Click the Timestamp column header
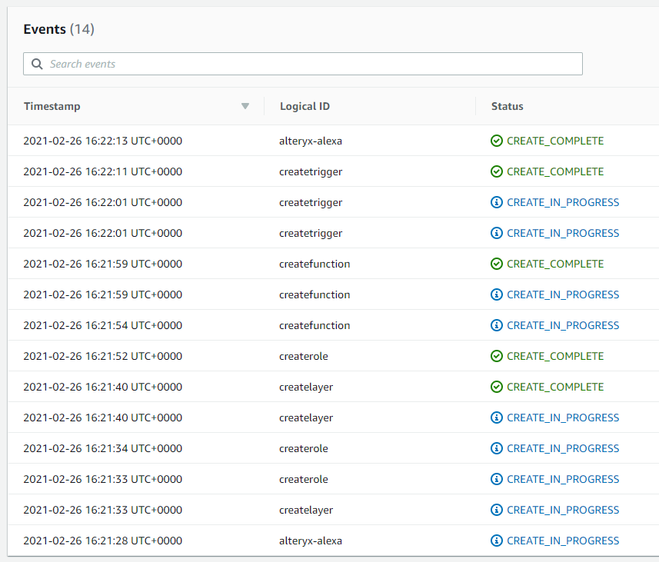 click(52, 106)
